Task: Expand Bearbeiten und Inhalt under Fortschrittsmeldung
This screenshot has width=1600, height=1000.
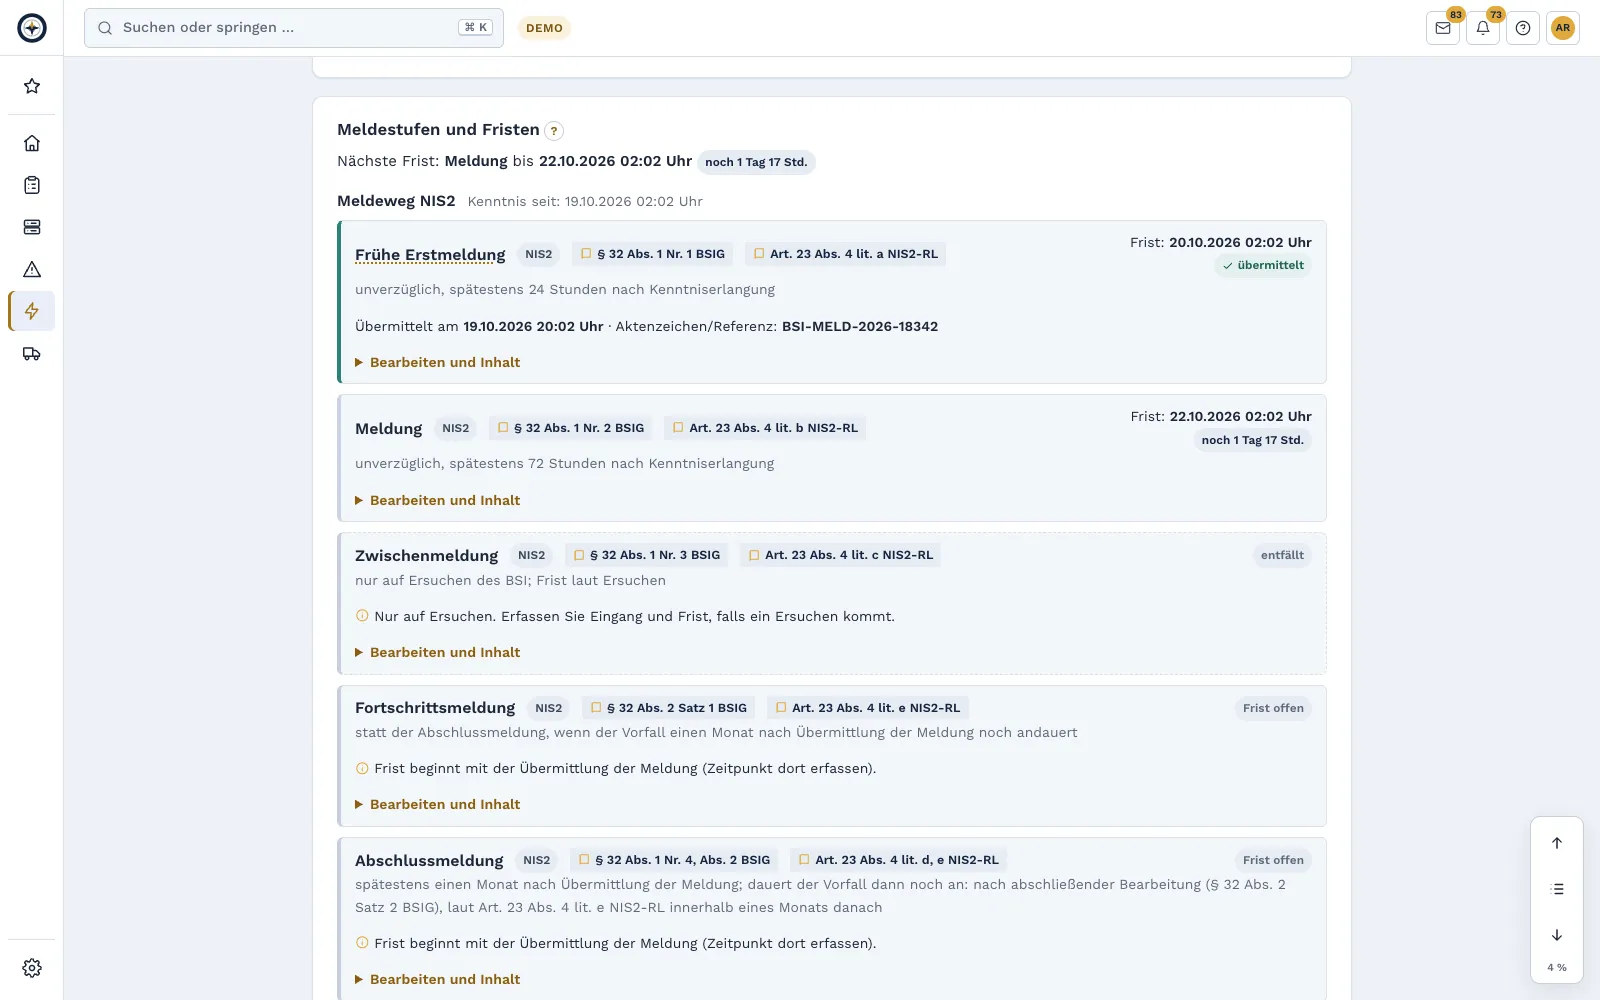Action: point(438,804)
